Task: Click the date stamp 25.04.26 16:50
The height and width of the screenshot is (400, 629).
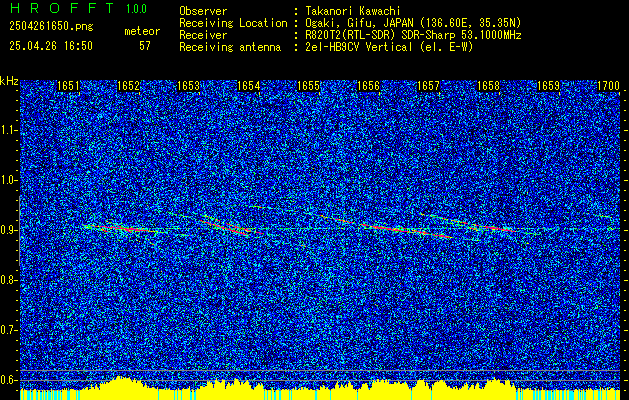Action: 51,46
